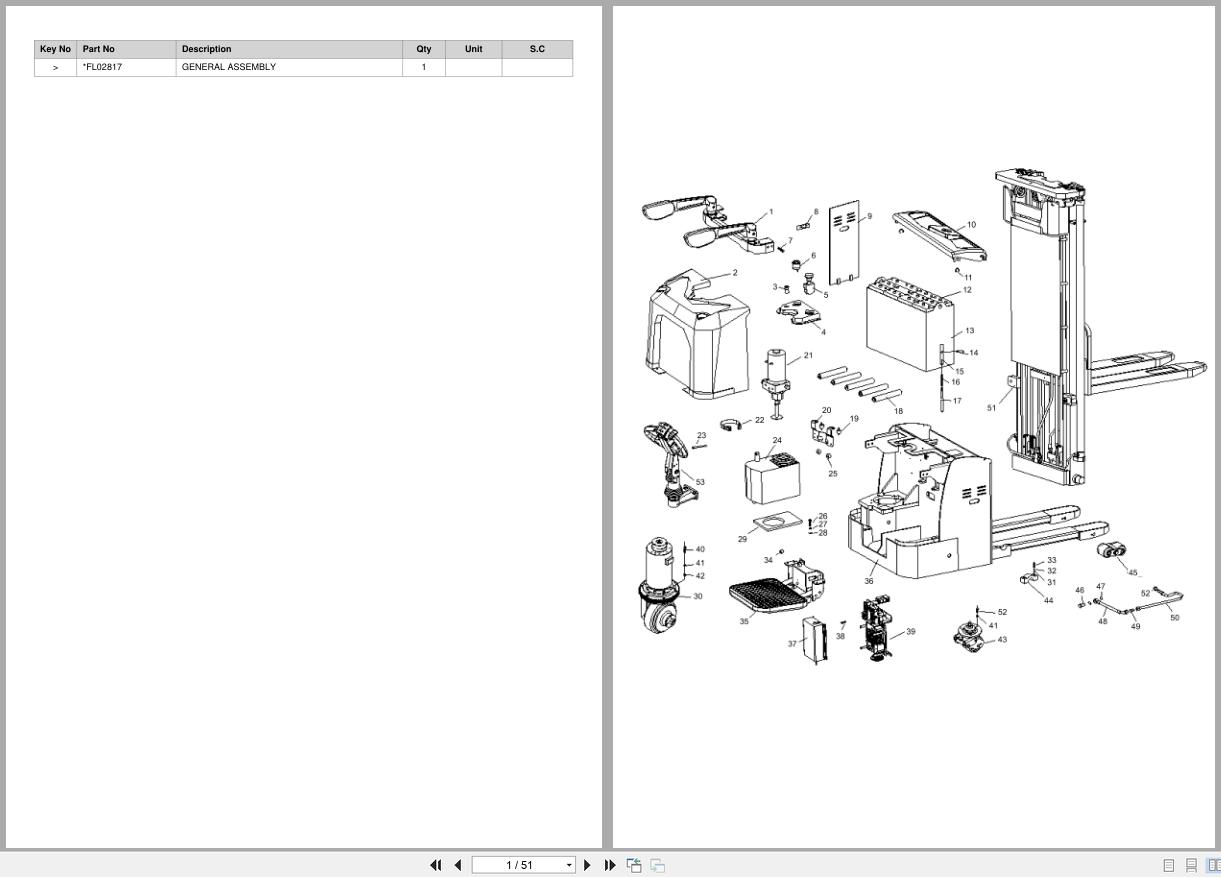
Task: Switch to single page view
Action: click(x=1168, y=865)
